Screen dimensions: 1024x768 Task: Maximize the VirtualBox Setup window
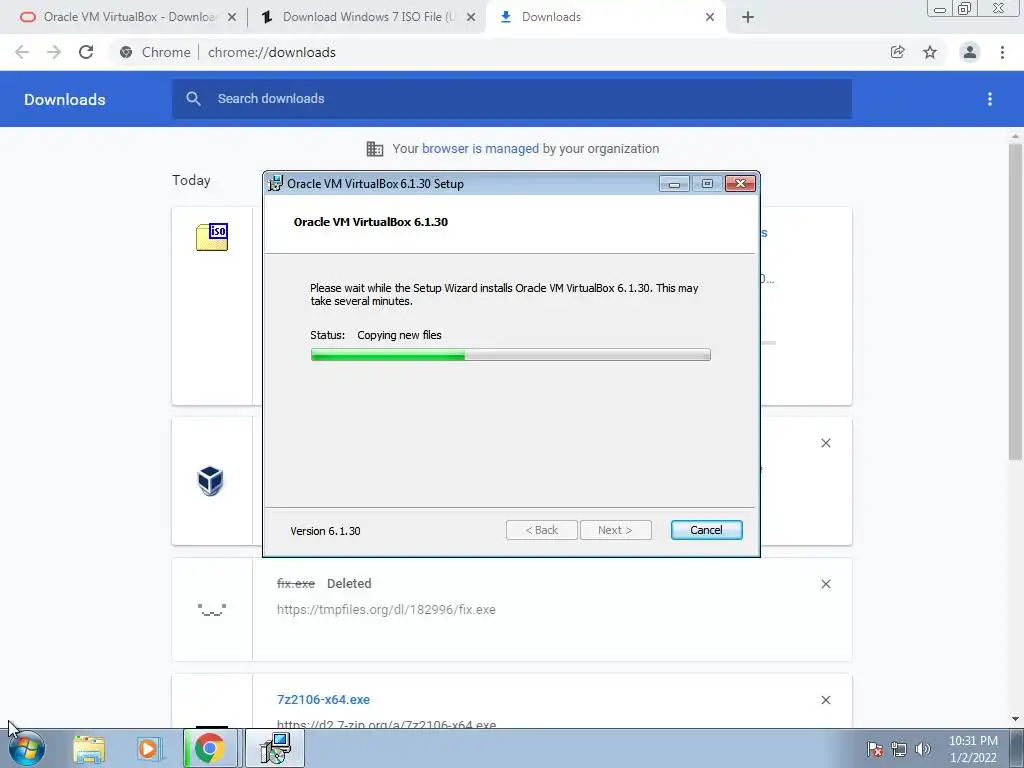point(707,184)
